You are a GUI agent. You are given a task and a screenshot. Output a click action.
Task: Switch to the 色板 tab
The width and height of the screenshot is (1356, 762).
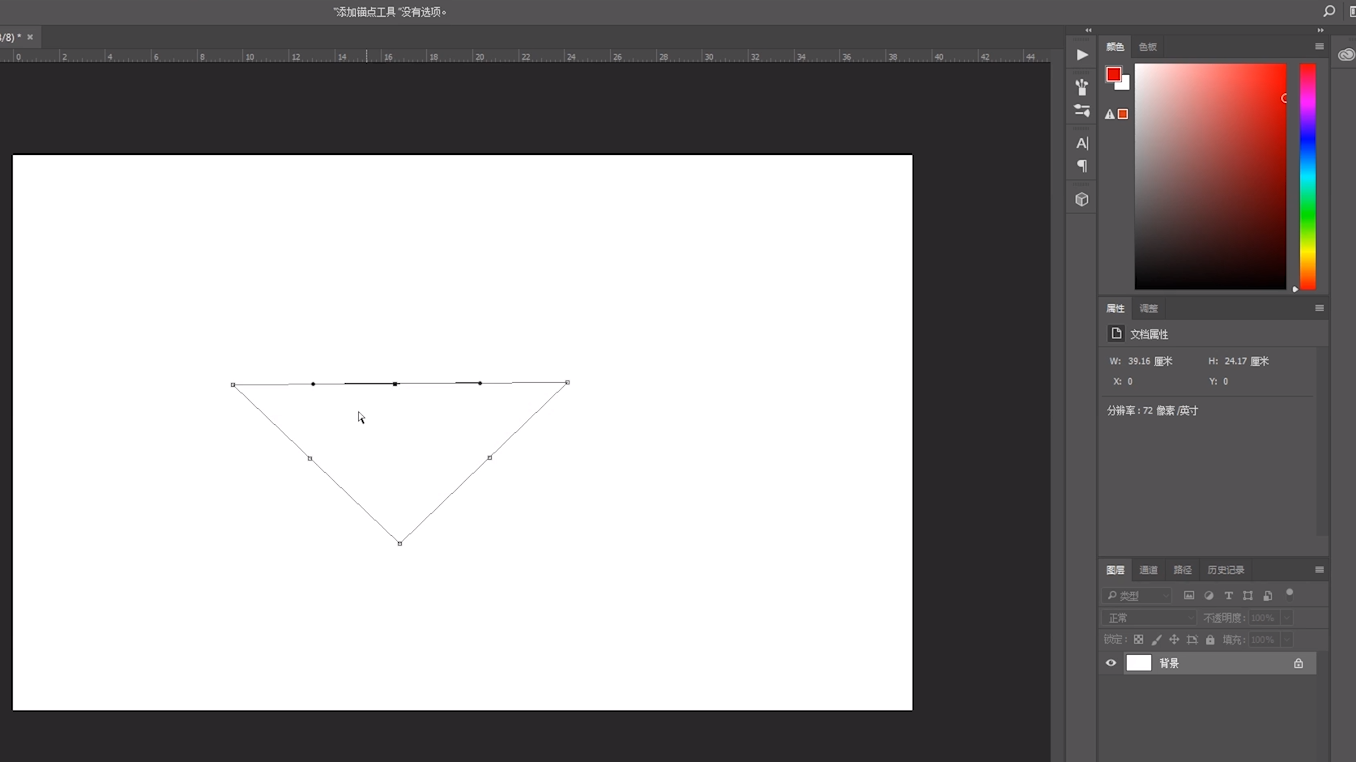click(x=1148, y=47)
